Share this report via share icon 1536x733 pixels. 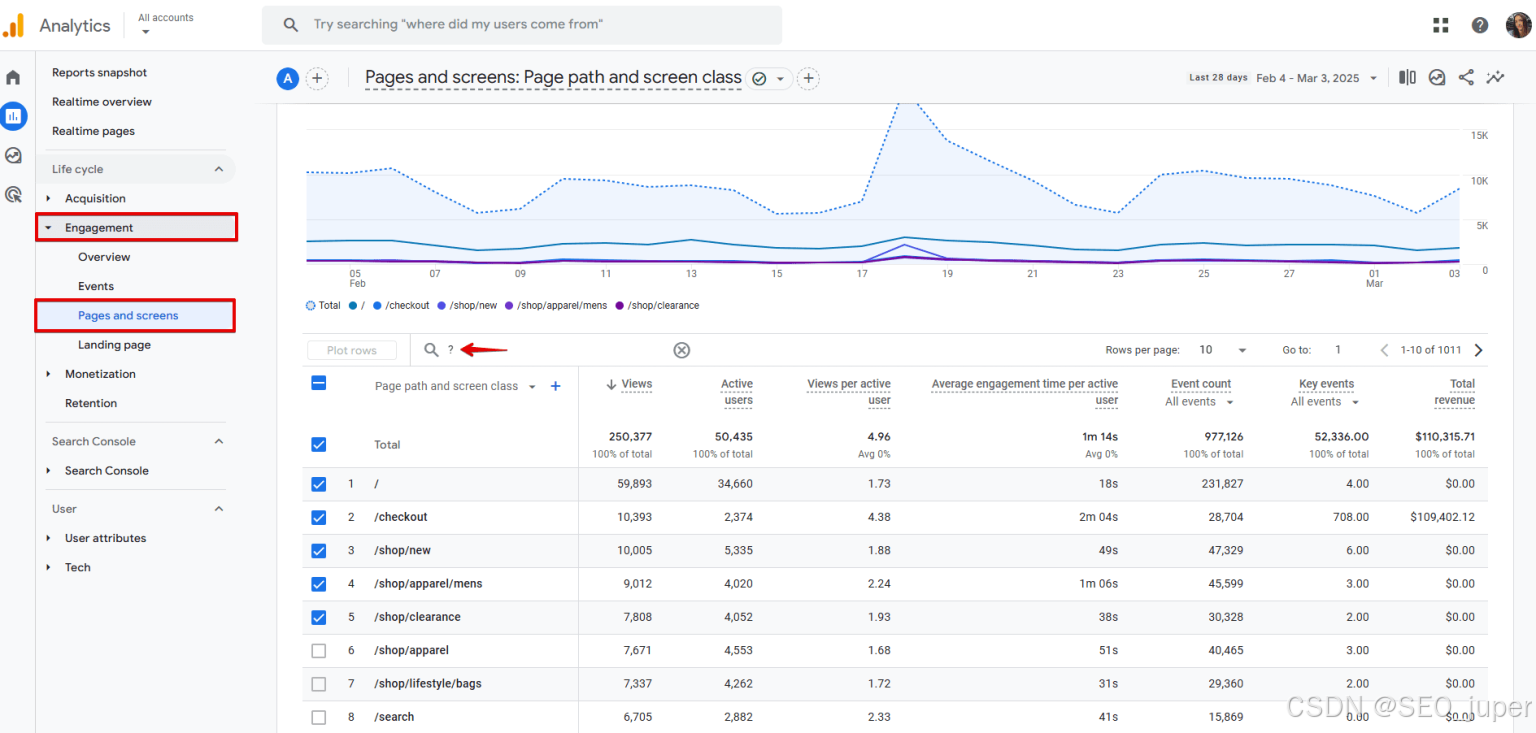coord(1466,77)
